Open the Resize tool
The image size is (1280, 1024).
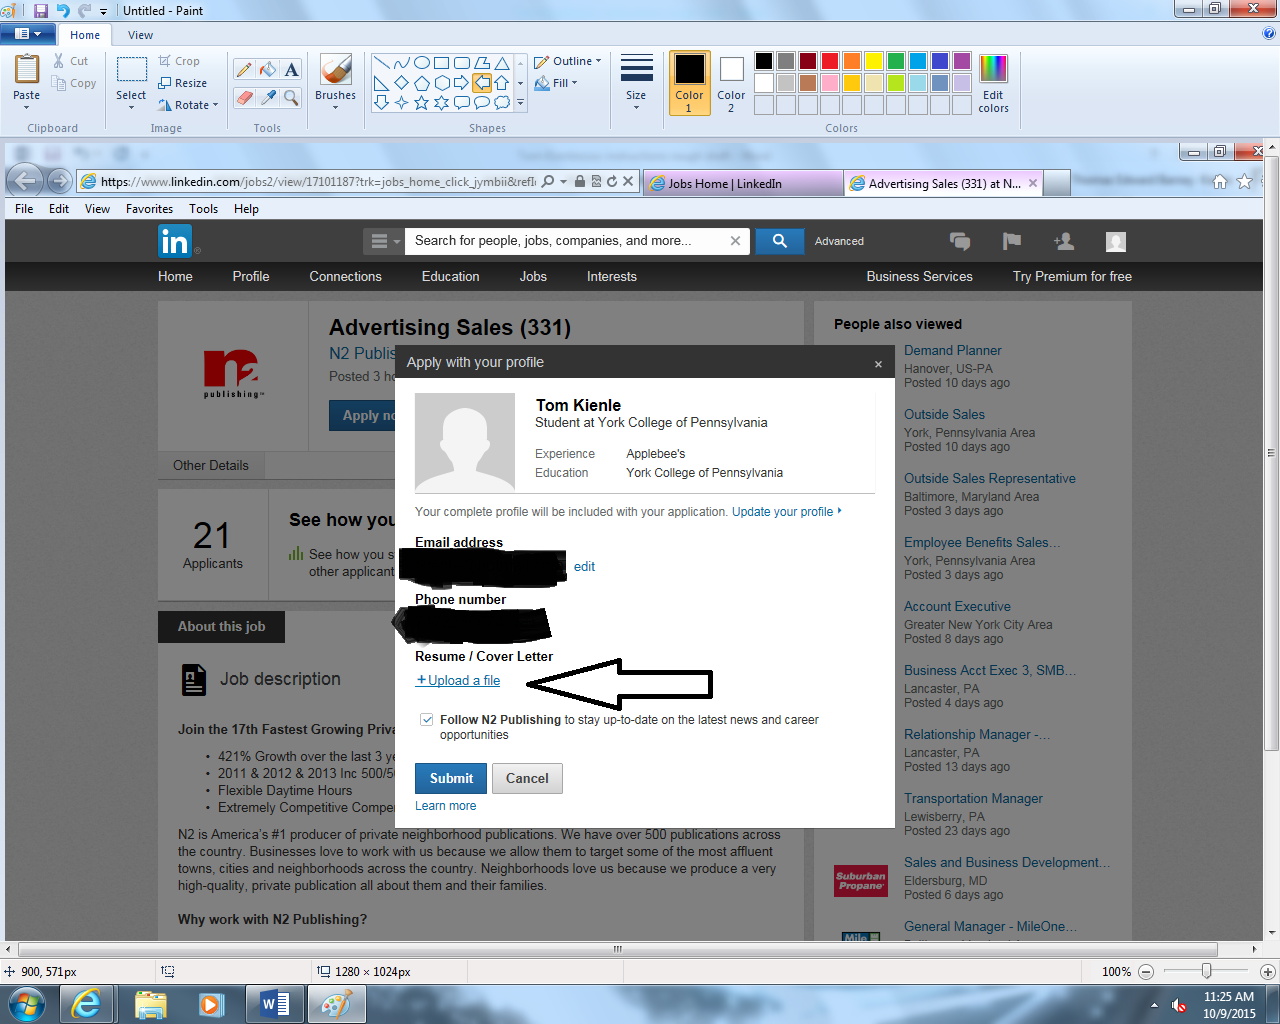click(x=183, y=83)
